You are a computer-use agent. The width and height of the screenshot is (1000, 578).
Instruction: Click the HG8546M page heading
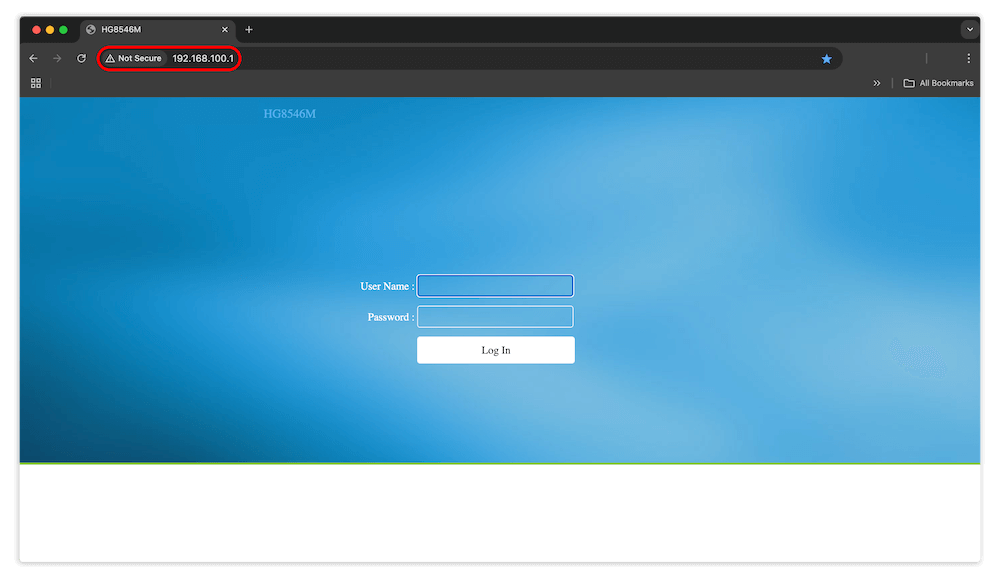tap(290, 114)
